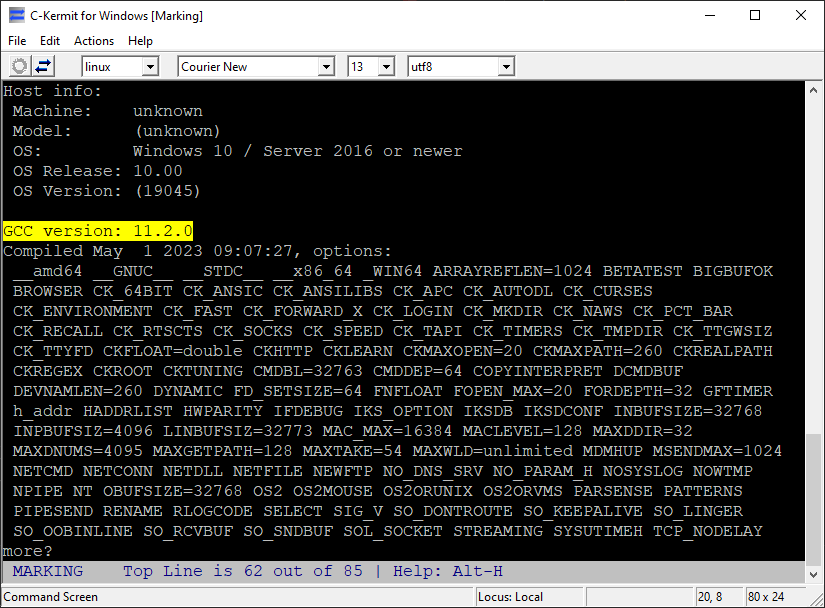Click the 'CK_CURSES' option text
The width and height of the screenshot is (825, 608).
(x=608, y=291)
